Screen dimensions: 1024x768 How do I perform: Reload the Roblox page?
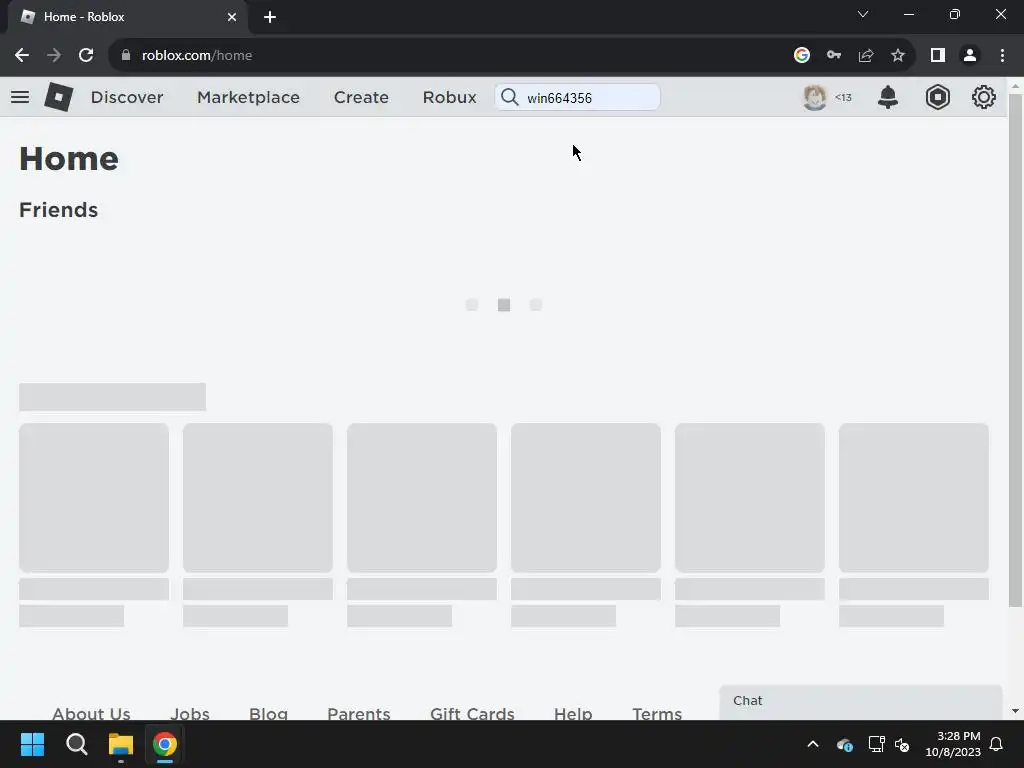(x=86, y=56)
